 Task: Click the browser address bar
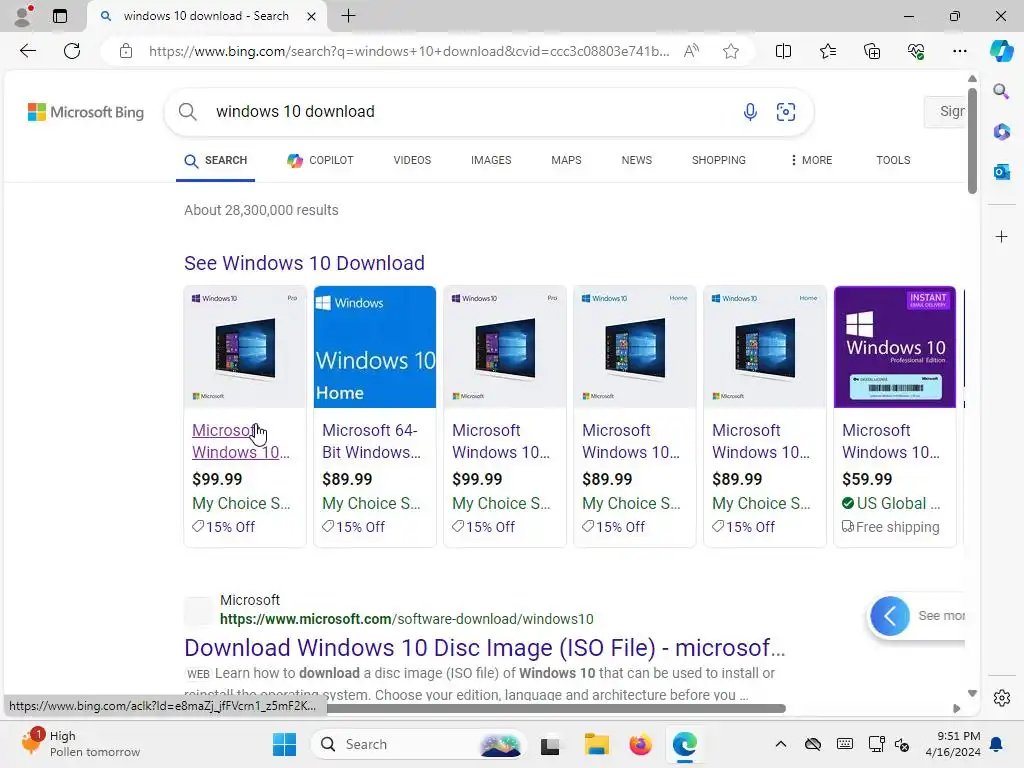point(409,51)
